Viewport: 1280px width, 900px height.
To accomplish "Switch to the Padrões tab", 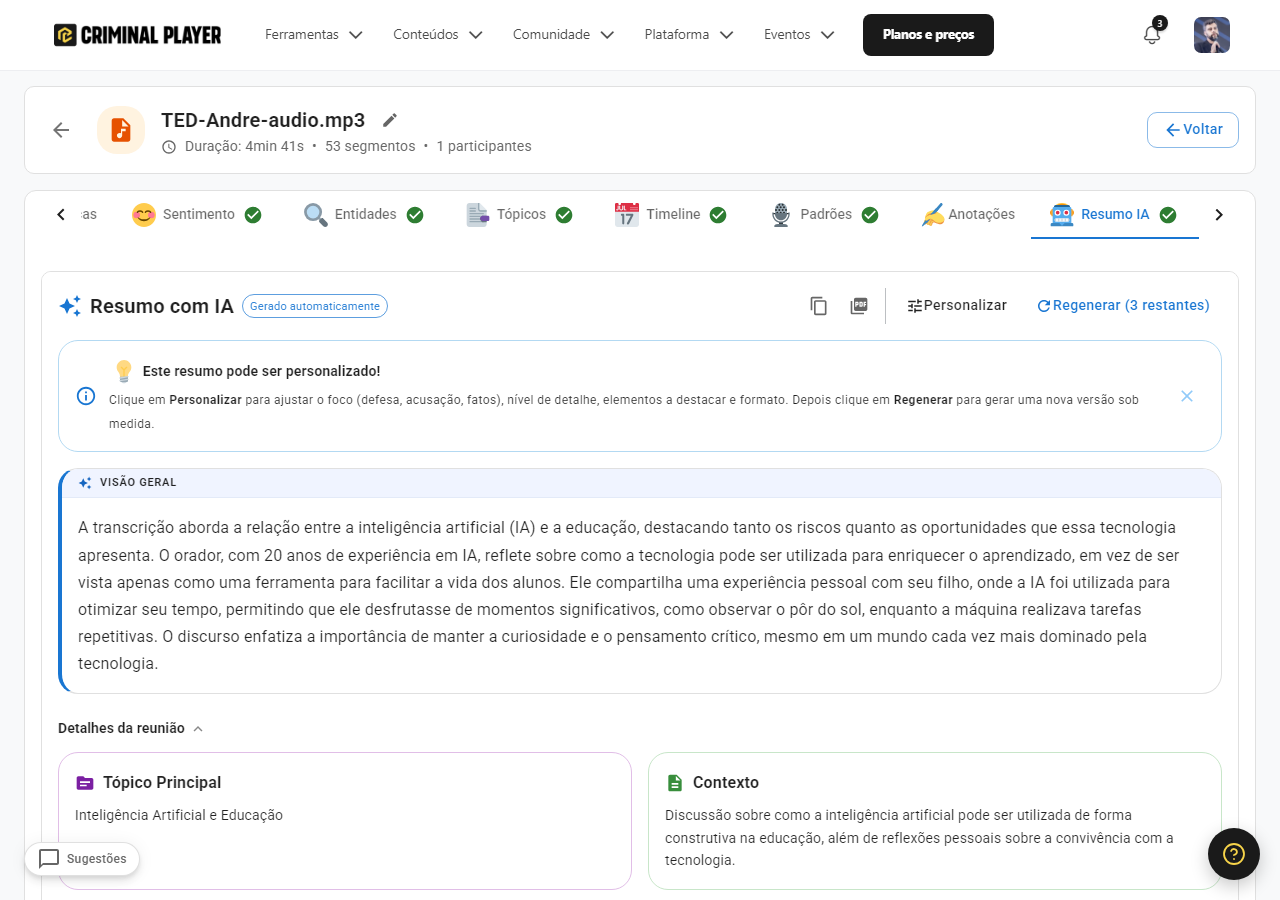I will (824, 215).
